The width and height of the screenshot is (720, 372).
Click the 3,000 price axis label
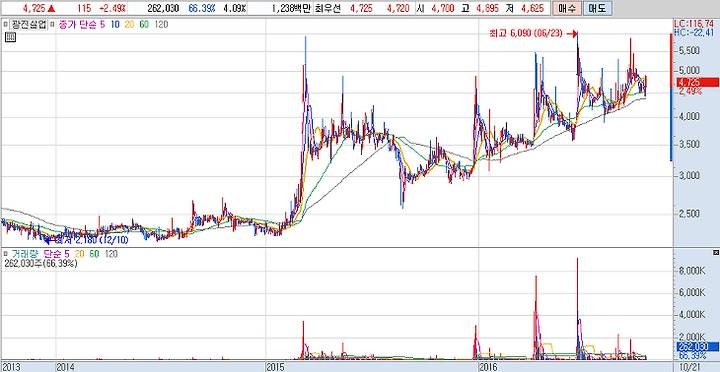click(690, 176)
